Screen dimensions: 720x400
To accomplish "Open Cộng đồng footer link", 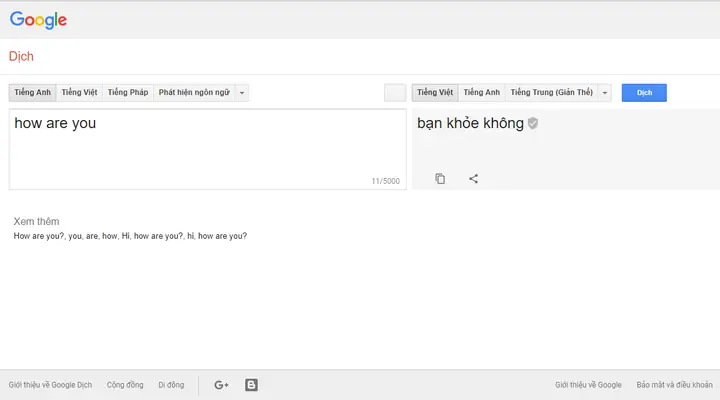I will click(125, 385).
